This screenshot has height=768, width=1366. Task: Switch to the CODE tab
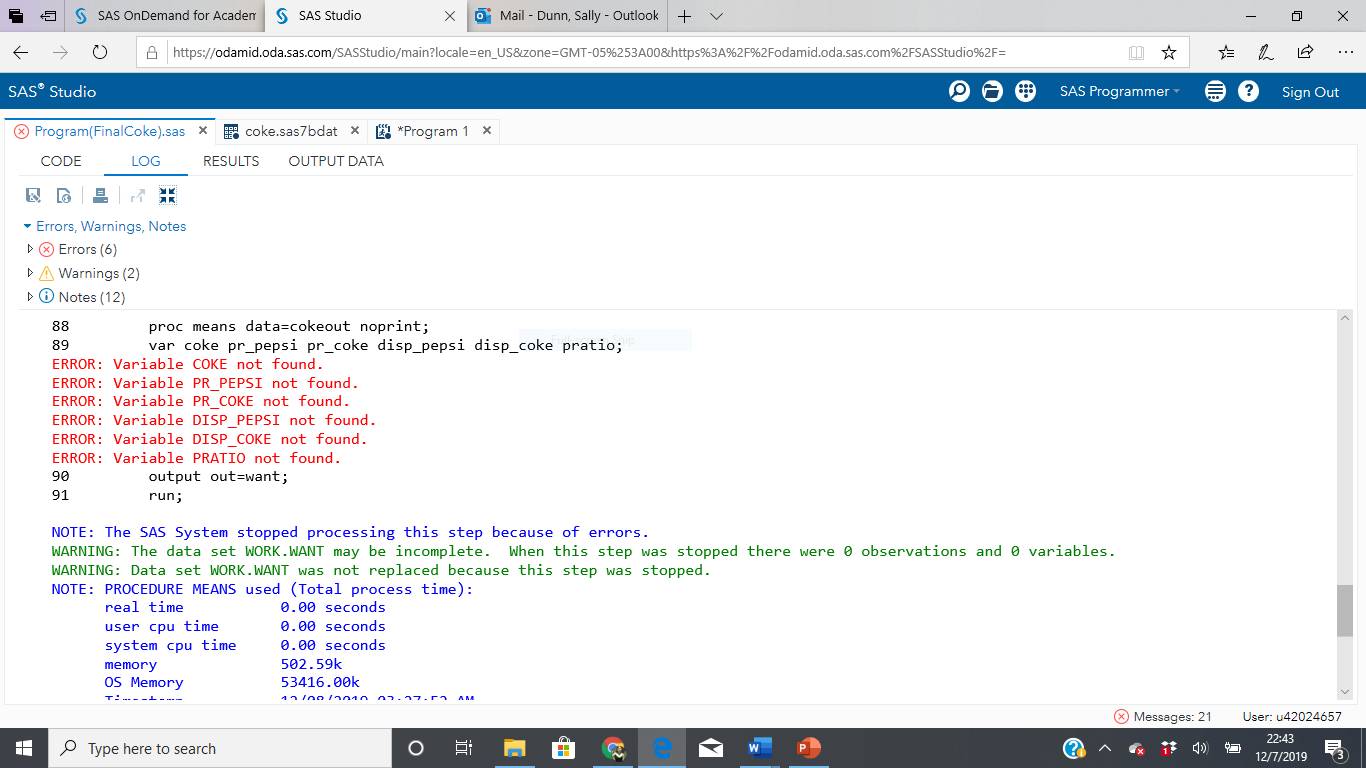pos(61,161)
